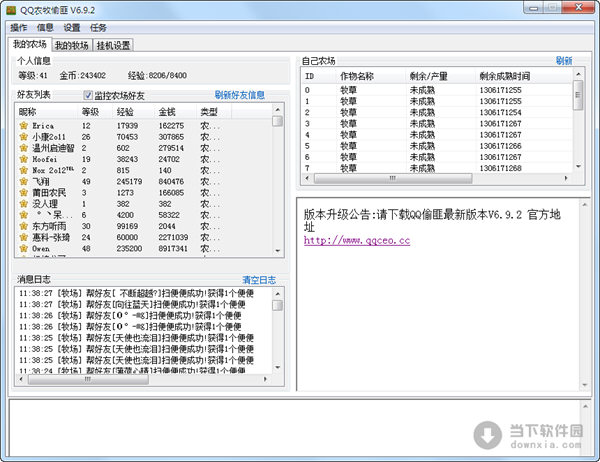Open the 操作 menu
Screen dimensions: 600x462
(18, 28)
